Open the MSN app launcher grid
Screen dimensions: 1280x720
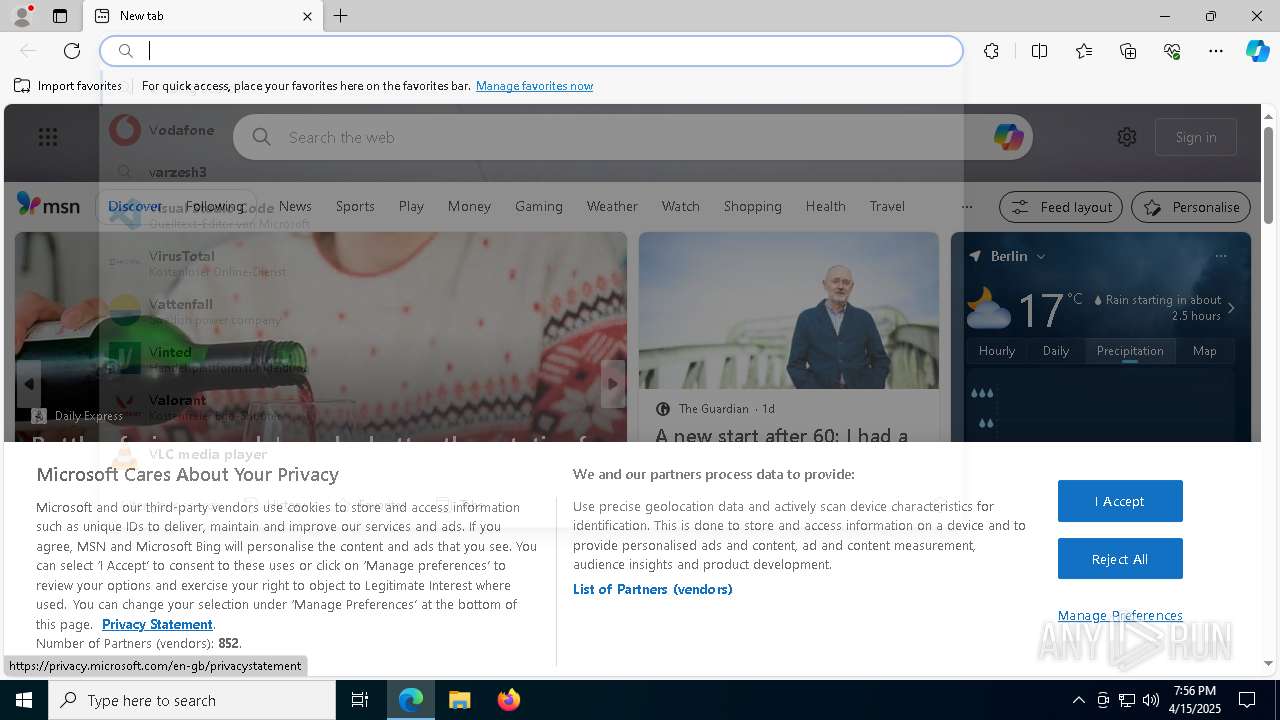(x=48, y=137)
